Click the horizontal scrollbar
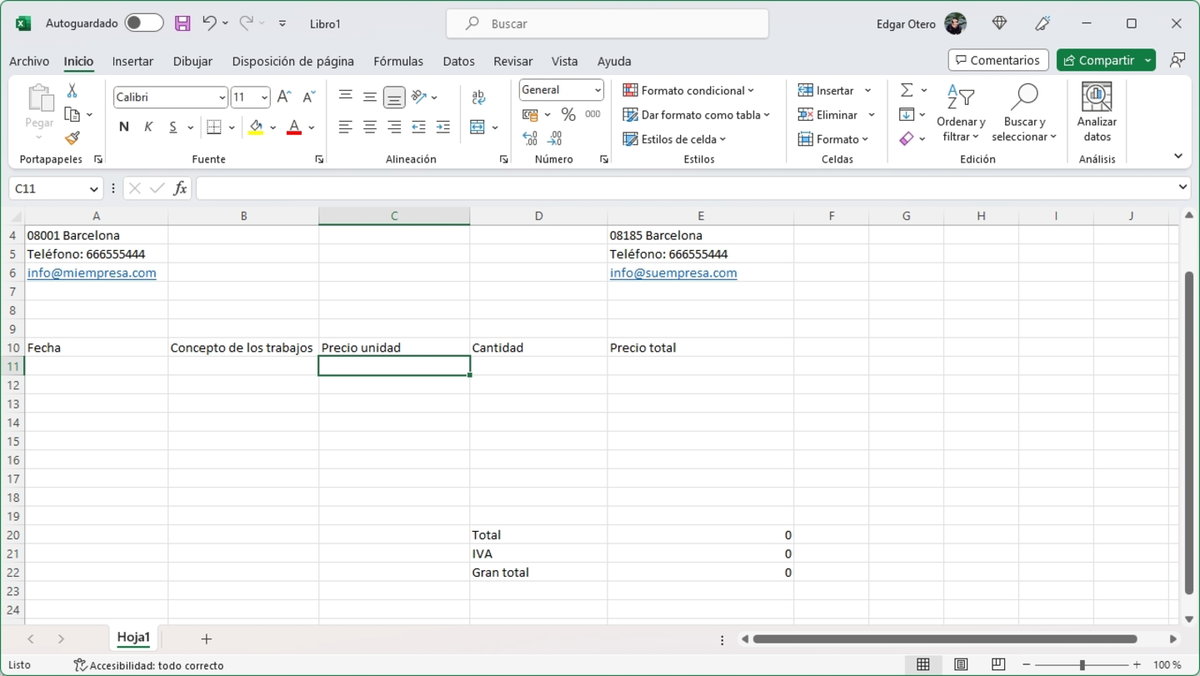 (x=945, y=639)
